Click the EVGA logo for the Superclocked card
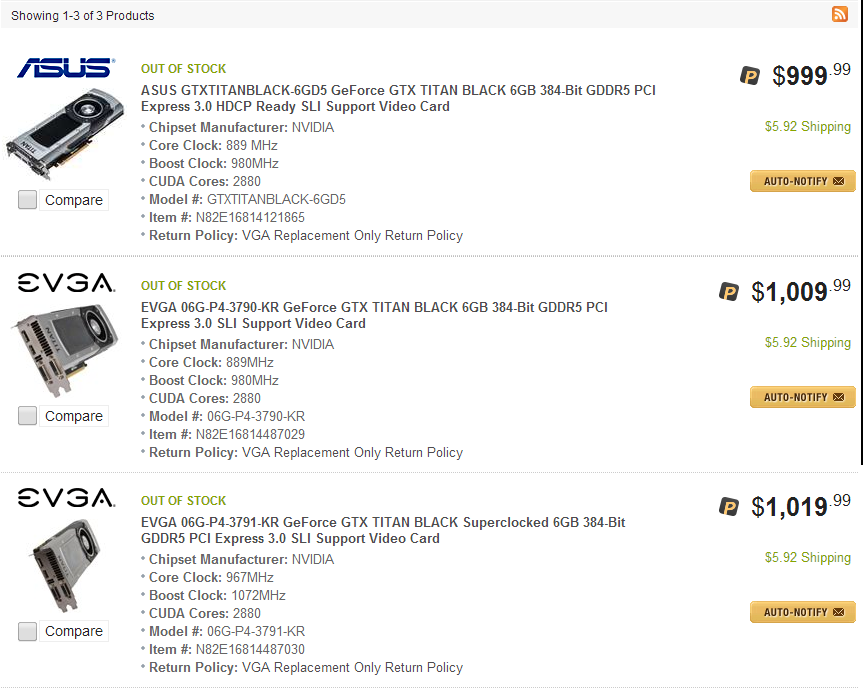The width and height of the screenshot is (863, 688). [x=66, y=498]
